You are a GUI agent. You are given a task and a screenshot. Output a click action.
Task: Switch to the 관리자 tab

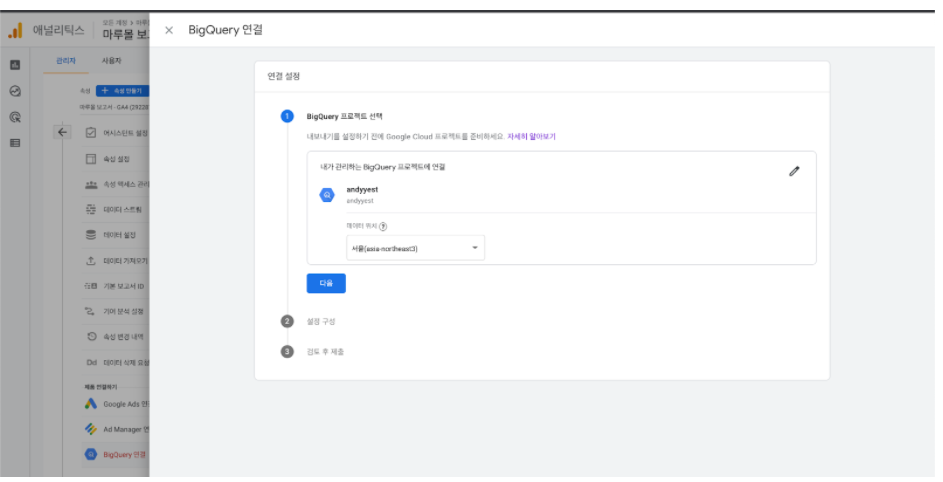66,61
